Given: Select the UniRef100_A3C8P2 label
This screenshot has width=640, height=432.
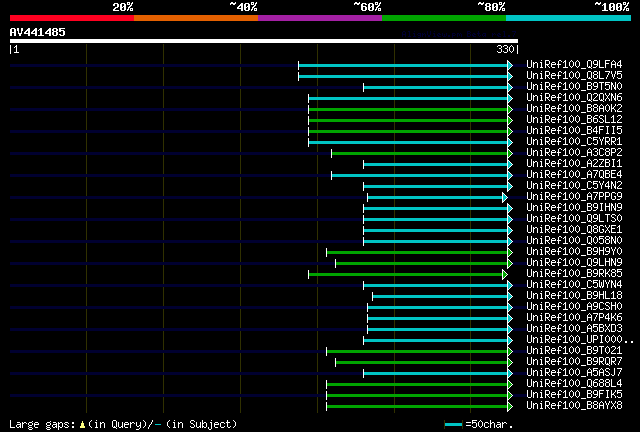Looking at the screenshot, I should pos(574,153).
